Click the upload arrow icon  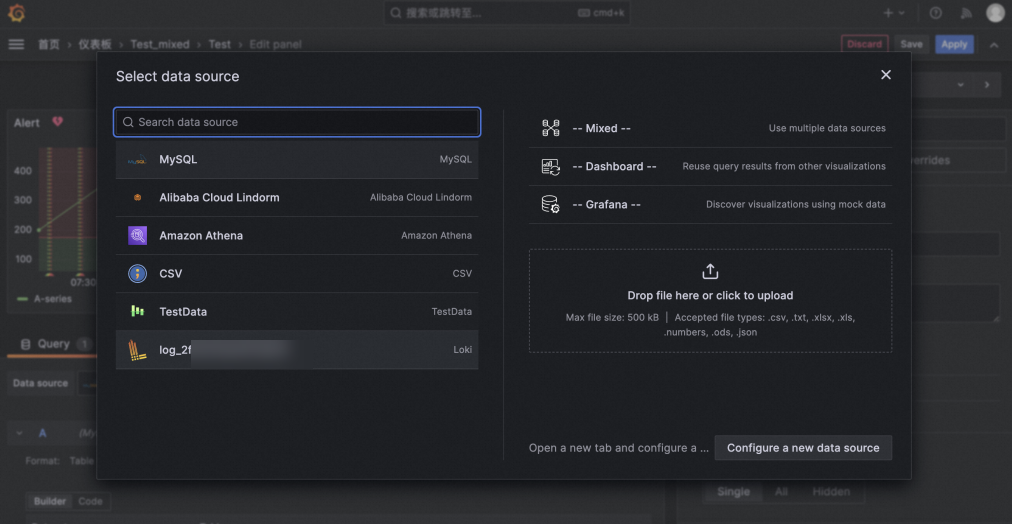click(x=710, y=271)
